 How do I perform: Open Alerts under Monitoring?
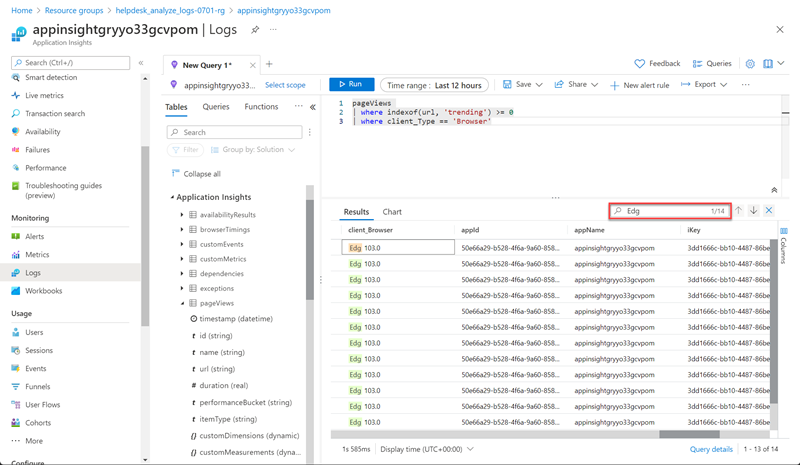35,236
